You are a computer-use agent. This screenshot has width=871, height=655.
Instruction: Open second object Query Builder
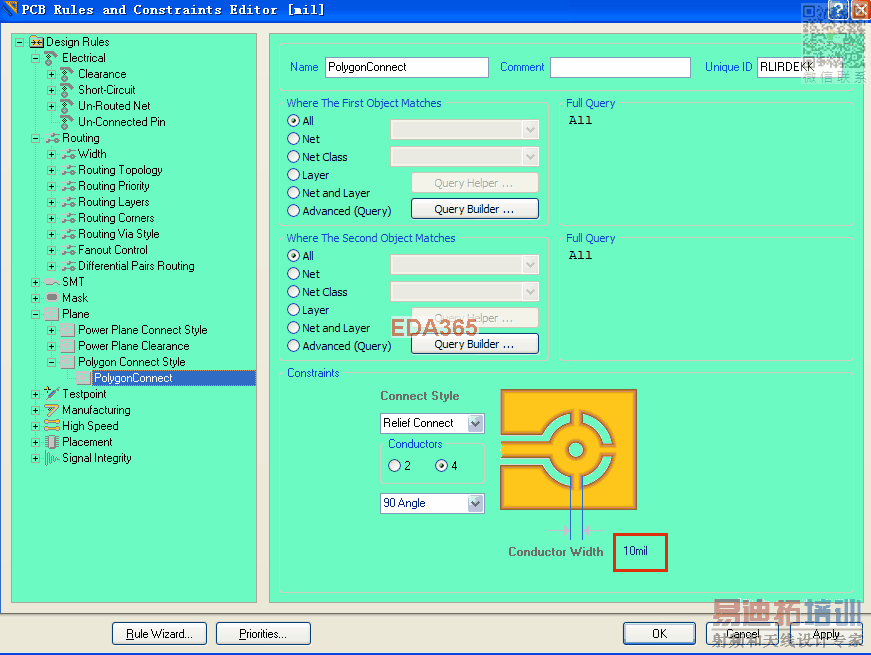click(474, 344)
